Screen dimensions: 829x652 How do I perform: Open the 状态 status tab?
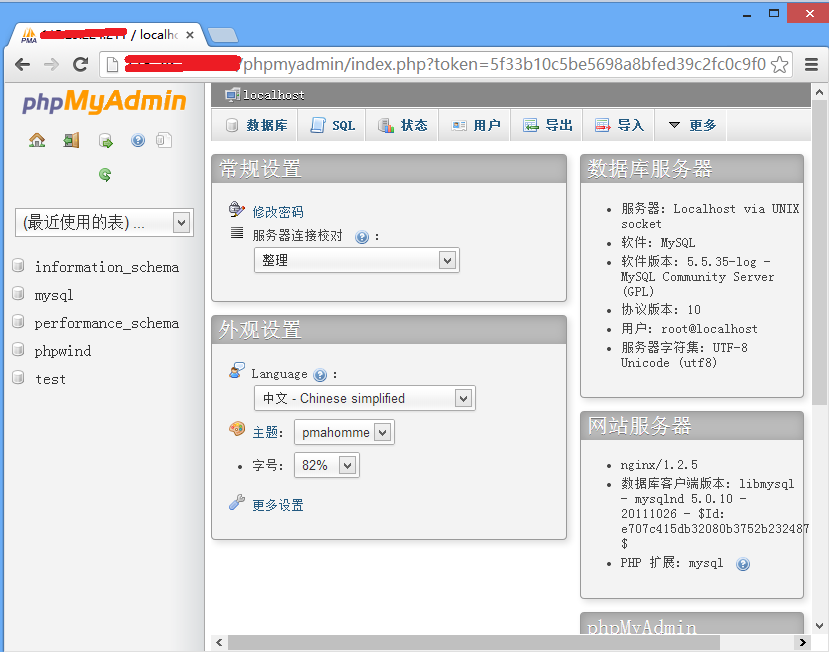click(402, 125)
